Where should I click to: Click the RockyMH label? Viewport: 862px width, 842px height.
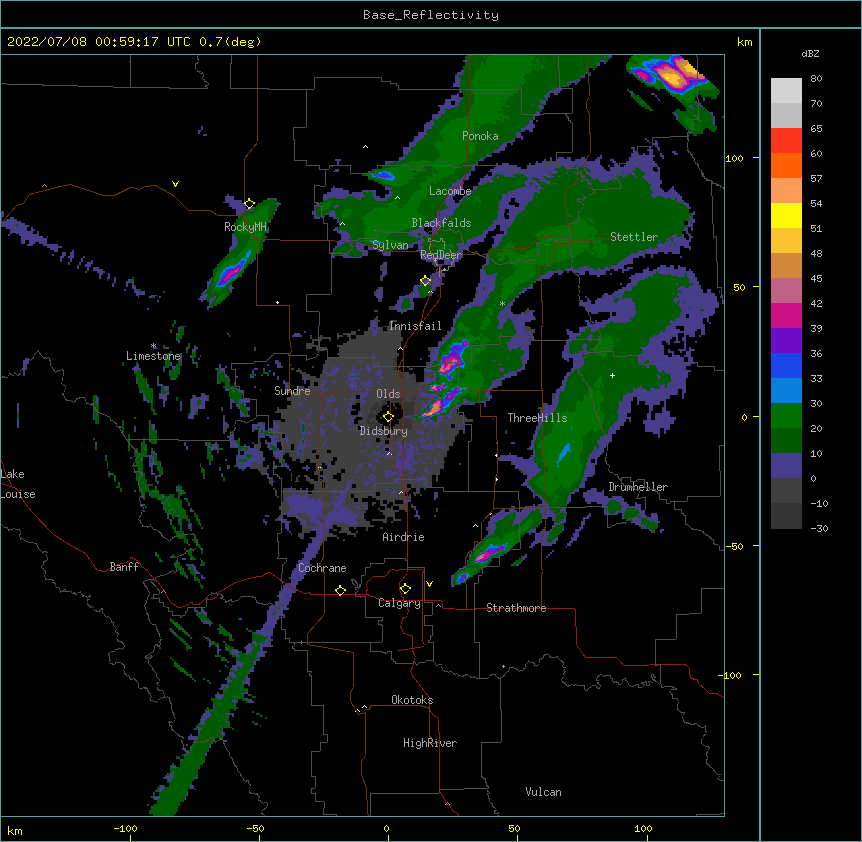[245, 227]
